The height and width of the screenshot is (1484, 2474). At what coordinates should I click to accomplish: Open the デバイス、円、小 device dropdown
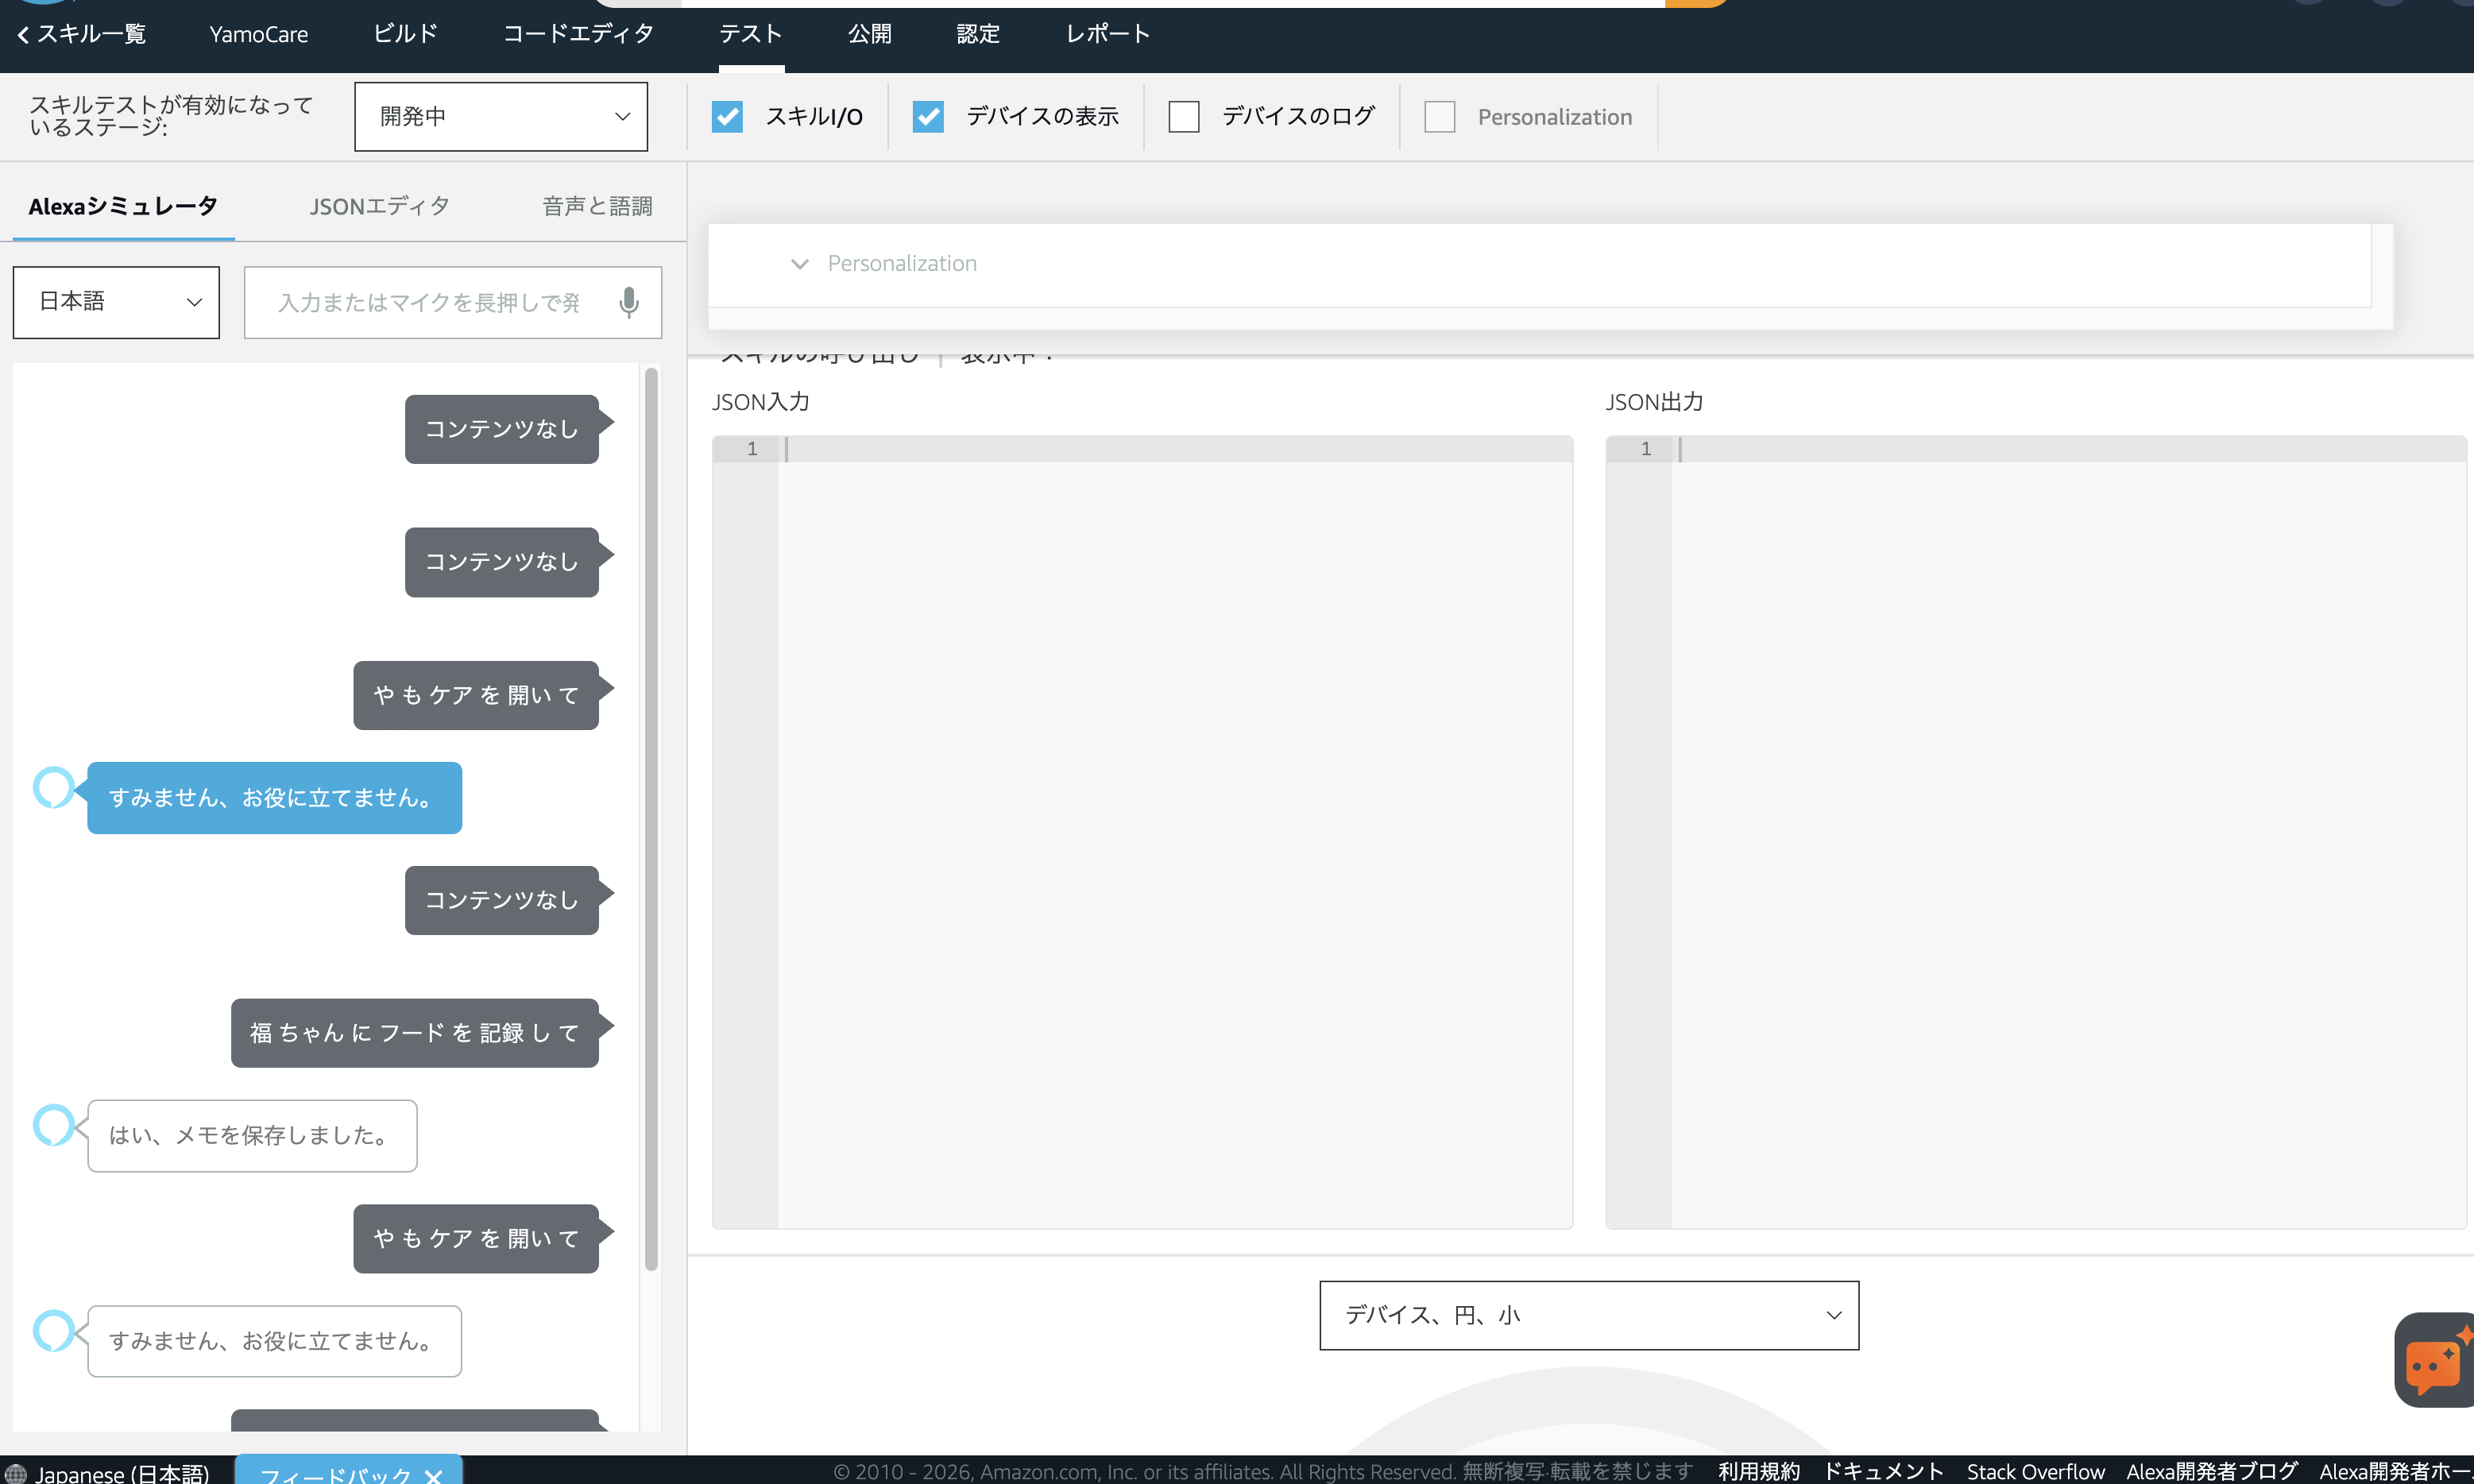point(1588,1315)
